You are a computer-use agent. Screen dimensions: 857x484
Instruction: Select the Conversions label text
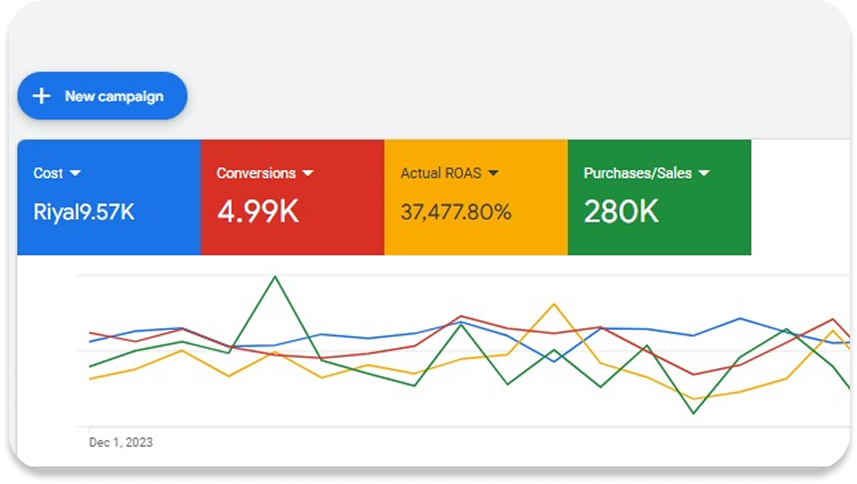click(x=256, y=173)
